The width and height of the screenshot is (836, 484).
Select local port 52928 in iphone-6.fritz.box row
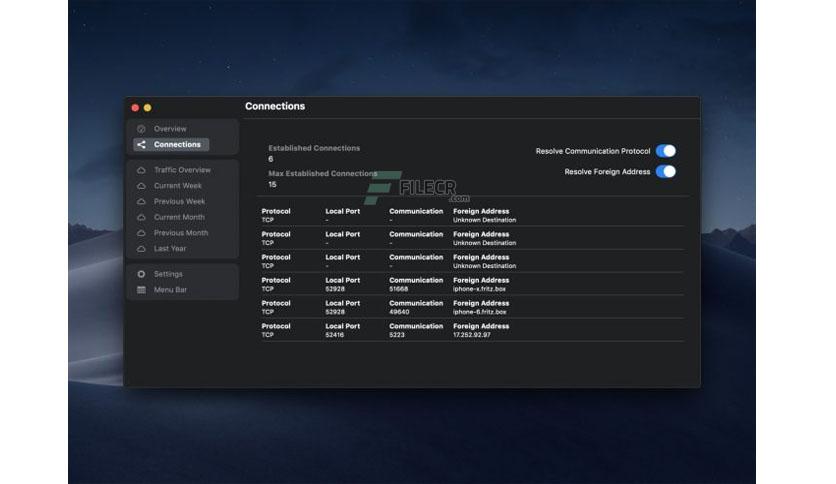pos(335,312)
